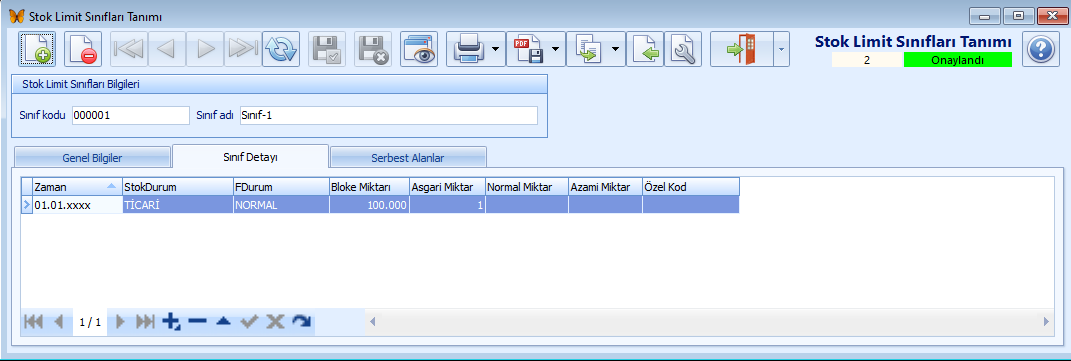Click the record number 2 field
The image size is (1071, 361).
(x=867, y=60)
